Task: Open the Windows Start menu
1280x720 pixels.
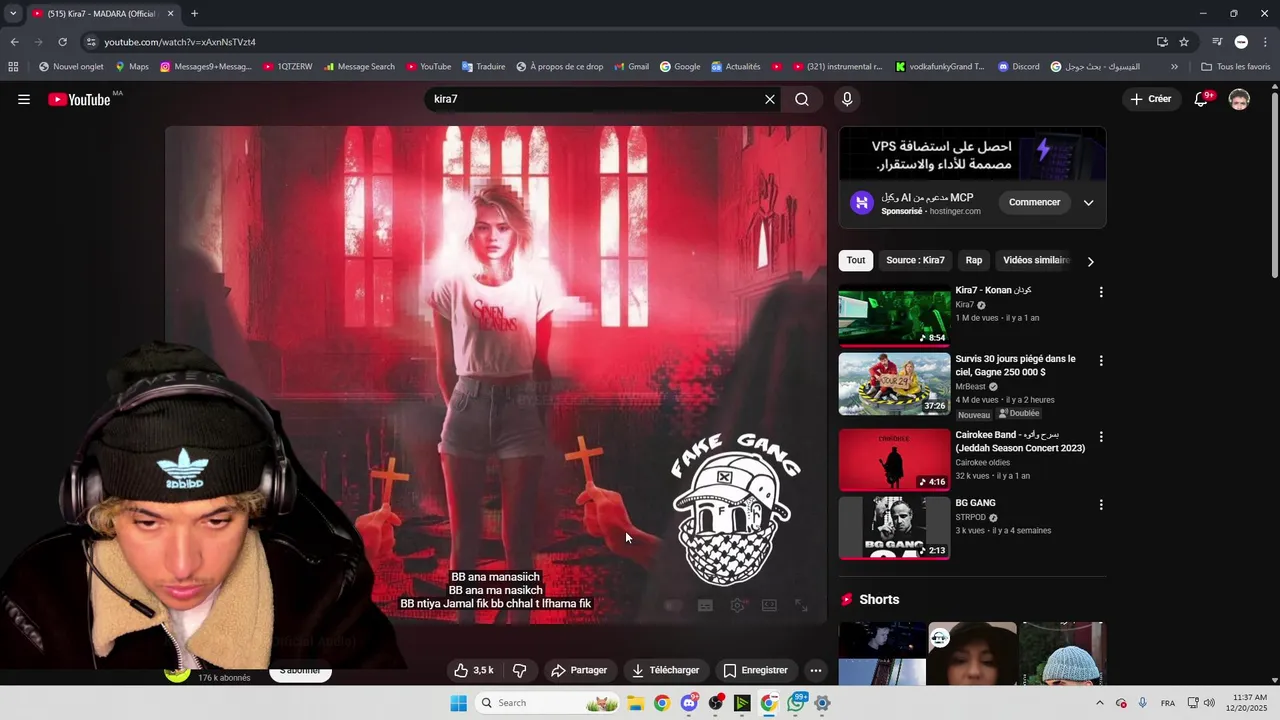Action: [458, 703]
